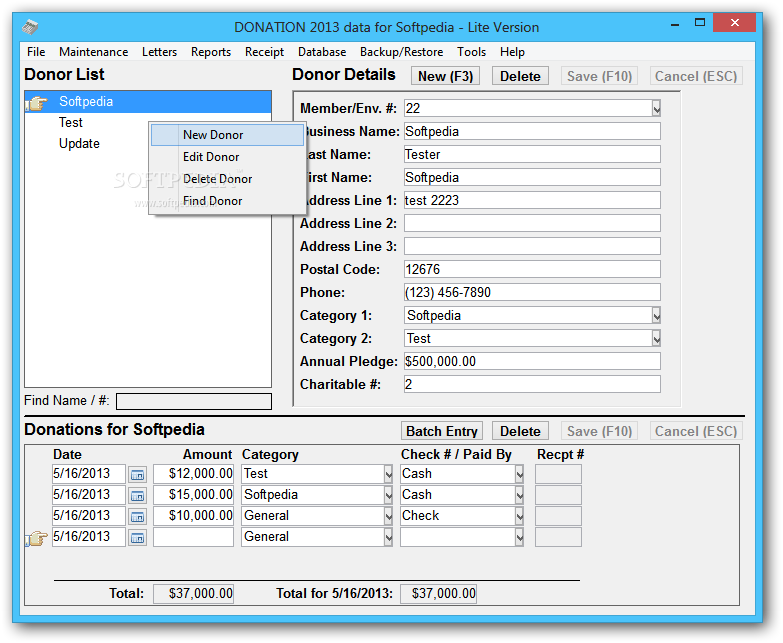
Task: Open Paid By dropdown on the blank-amount row
Action: point(519,537)
